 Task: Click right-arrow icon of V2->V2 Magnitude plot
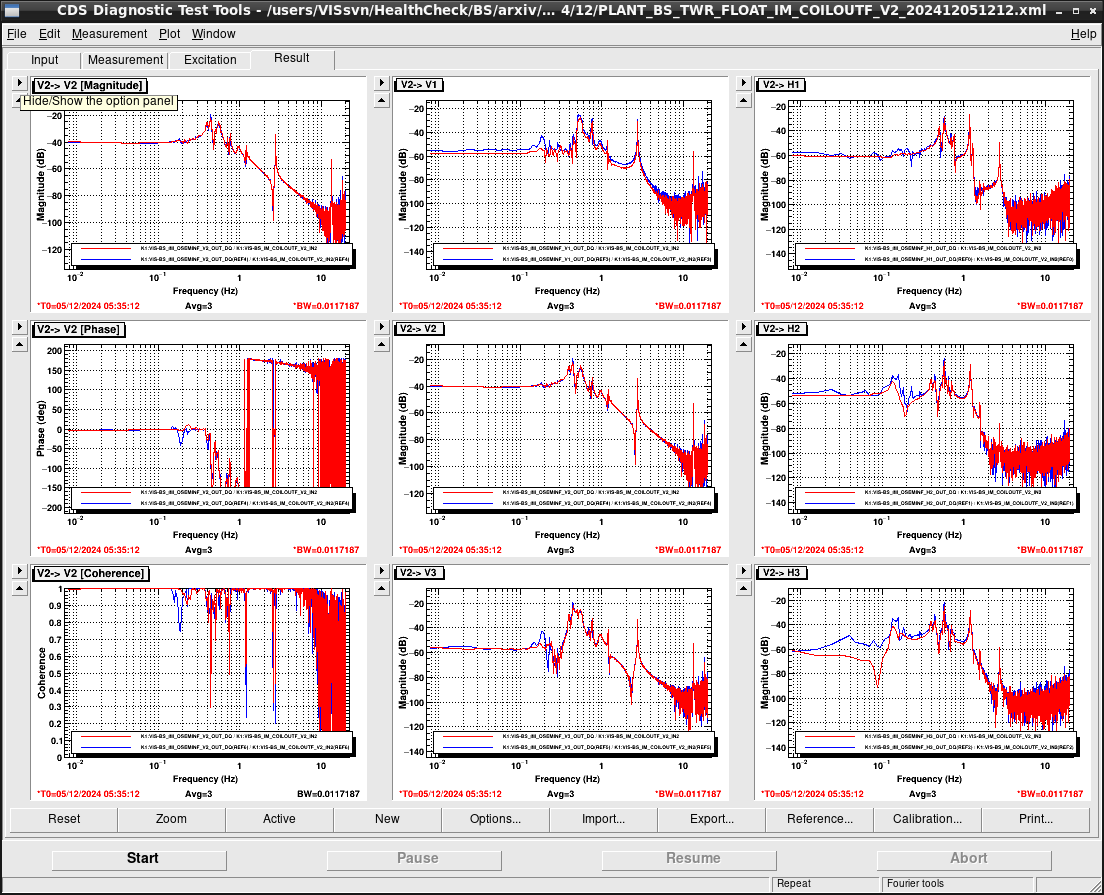click(20, 83)
